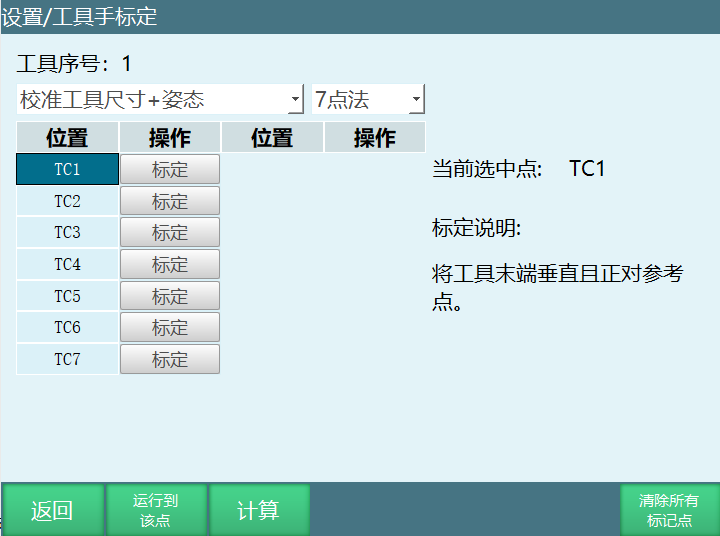Viewport: 720px width, 536px height.
Task: Click the 返回 back button
Action: click(x=52, y=510)
